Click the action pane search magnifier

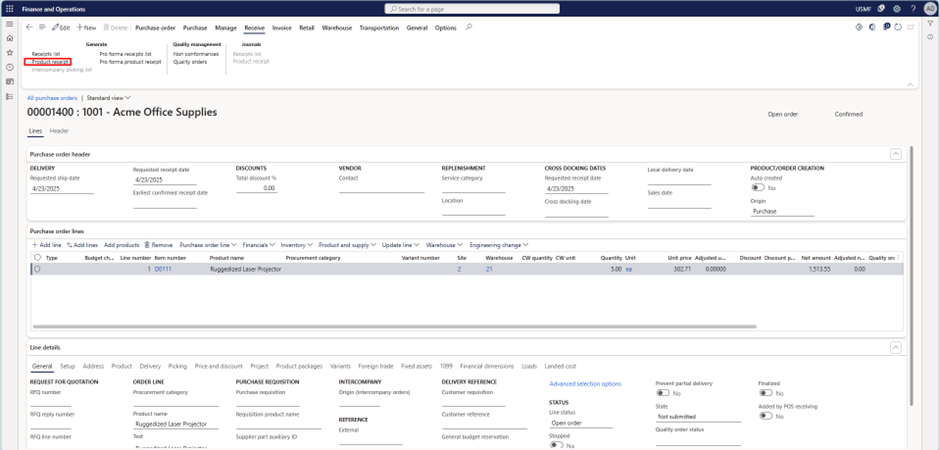[469, 28]
